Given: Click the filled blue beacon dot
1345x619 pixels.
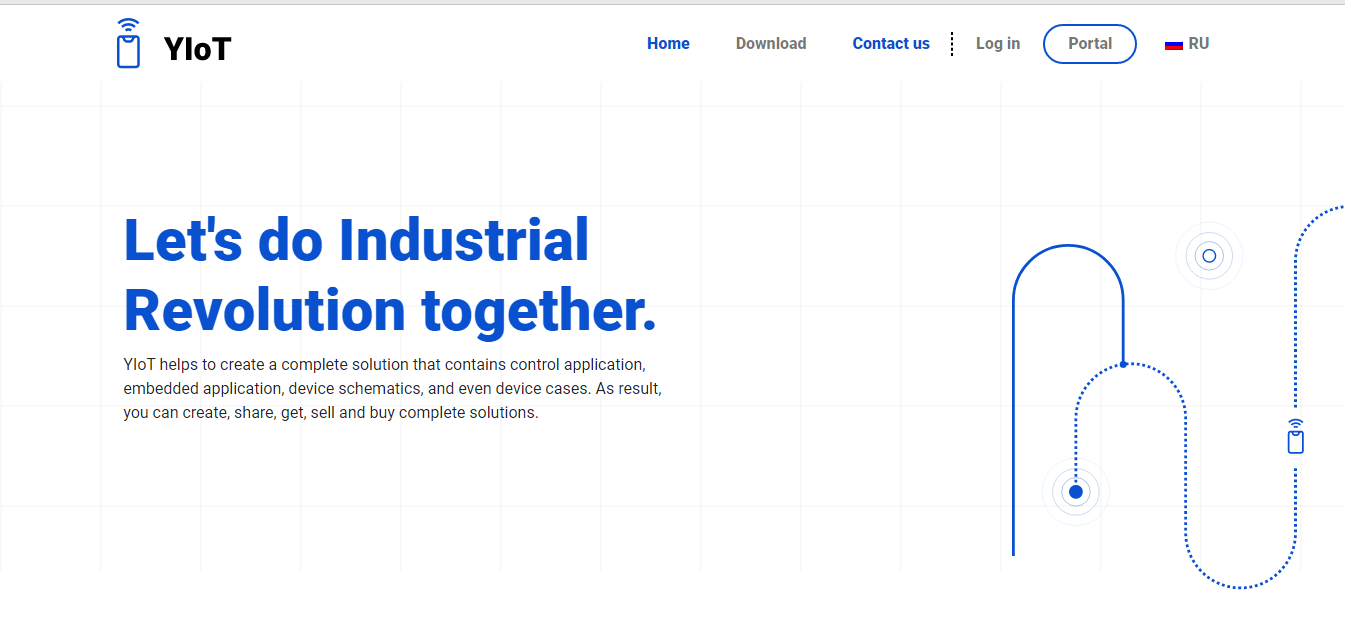Looking at the screenshot, I should coord(1076,492).
